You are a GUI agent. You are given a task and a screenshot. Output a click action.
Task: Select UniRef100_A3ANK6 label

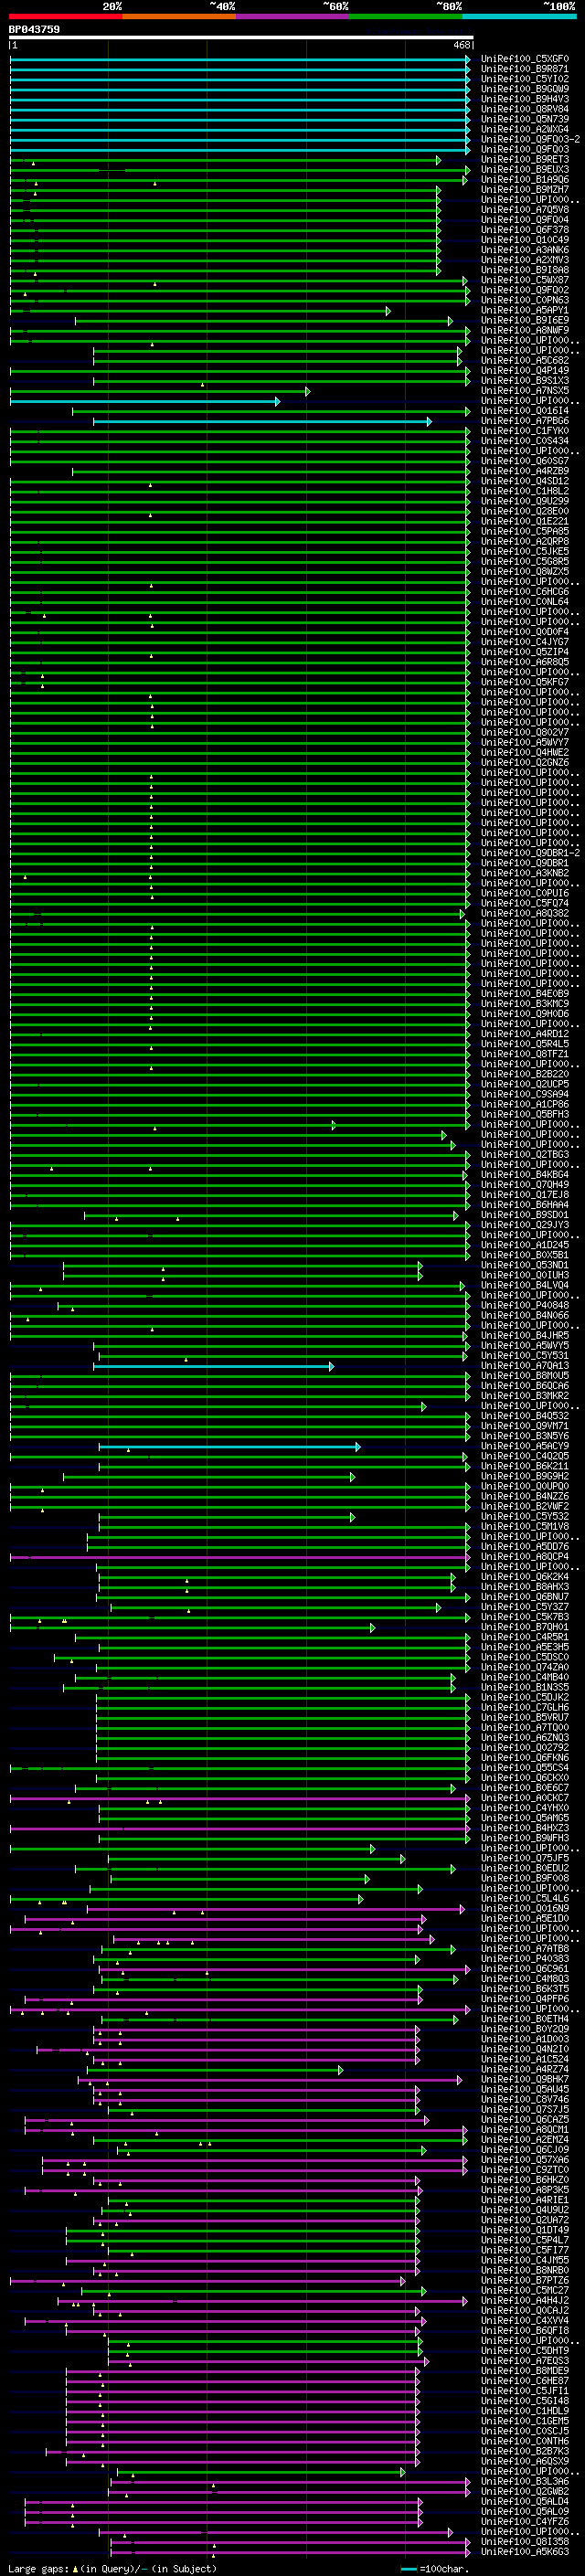(525, 250)
